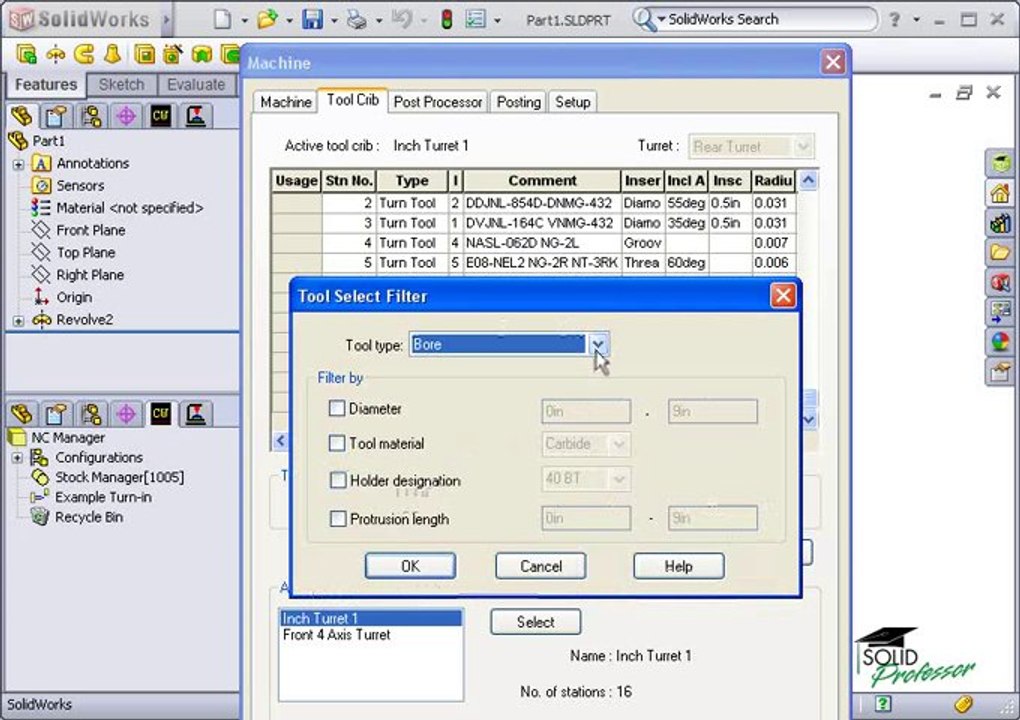The width and height of the screenshot is (1020, 720).
Task: Switch to the Posting tab
Action: point(518,102)
